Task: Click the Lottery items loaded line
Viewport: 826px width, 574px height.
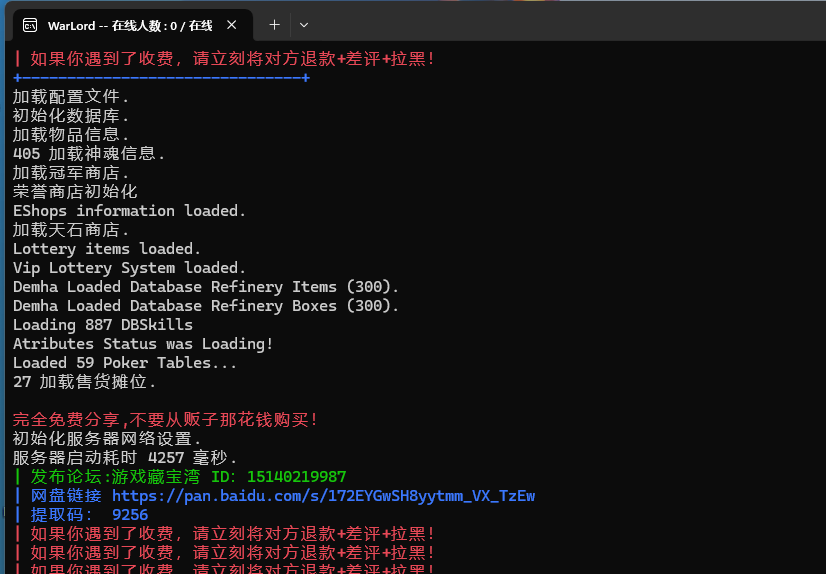Action: [106, 249]
